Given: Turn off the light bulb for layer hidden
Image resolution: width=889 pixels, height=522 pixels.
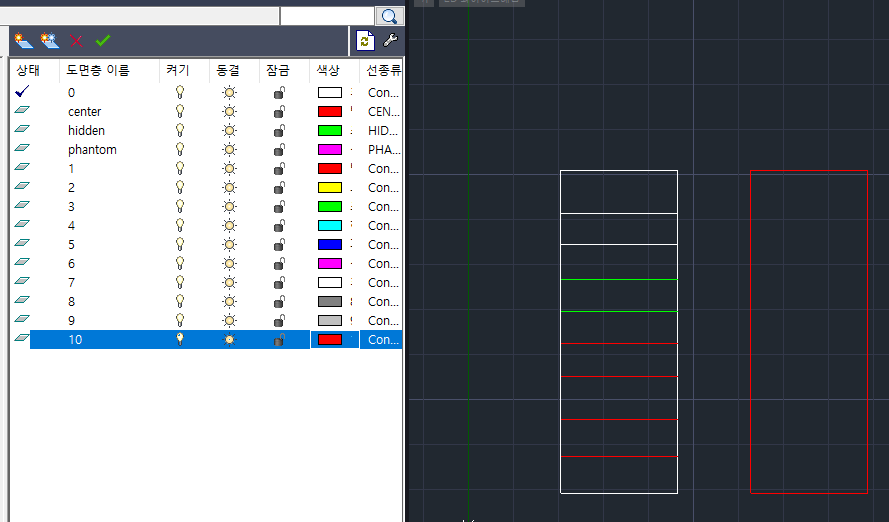Looking at the screenshot, I should (x=181, y=130).
